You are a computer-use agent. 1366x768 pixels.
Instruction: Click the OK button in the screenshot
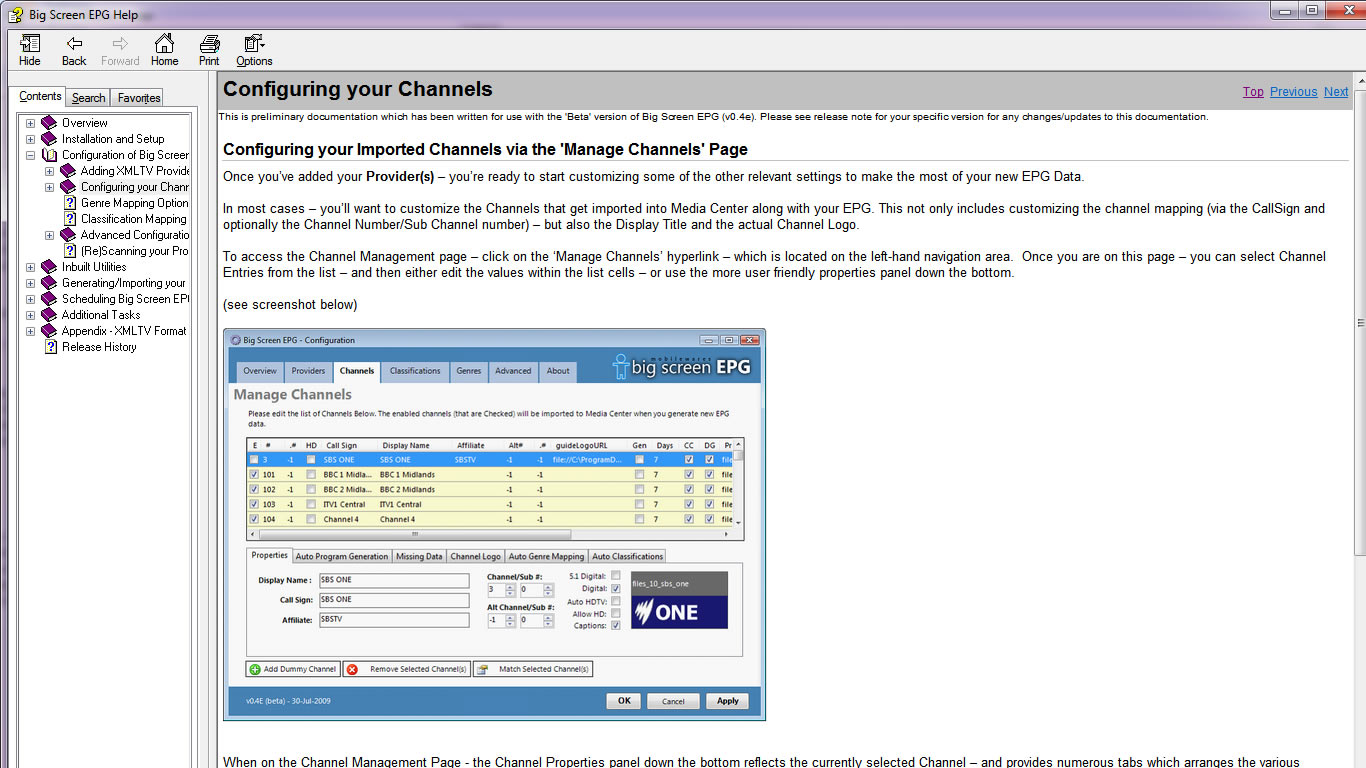click(623, 701)
